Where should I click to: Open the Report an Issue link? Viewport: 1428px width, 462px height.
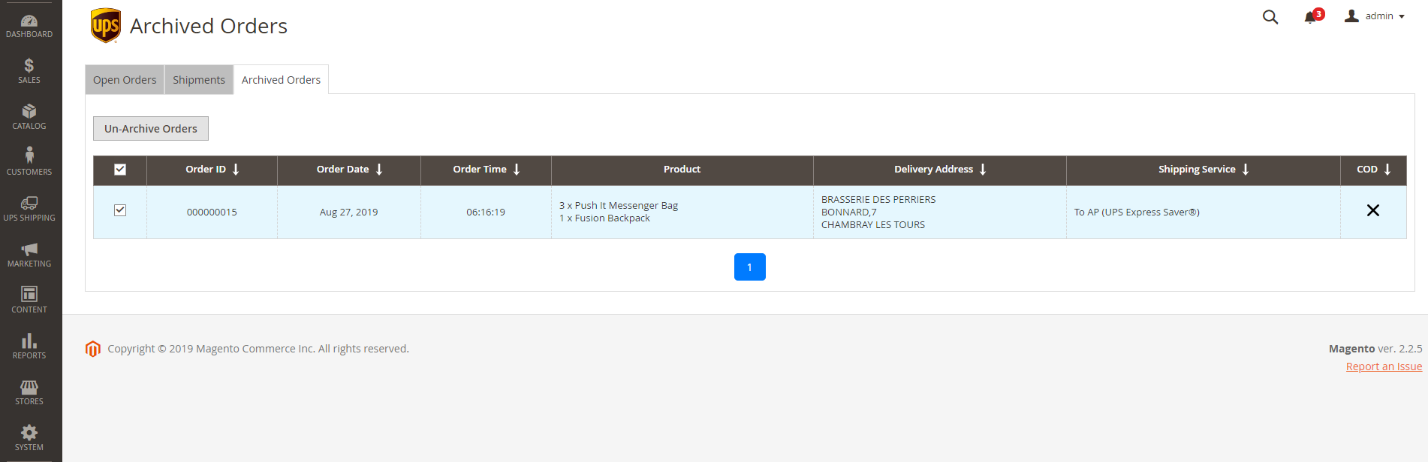pyautogui.click(x=1384, y=367)
